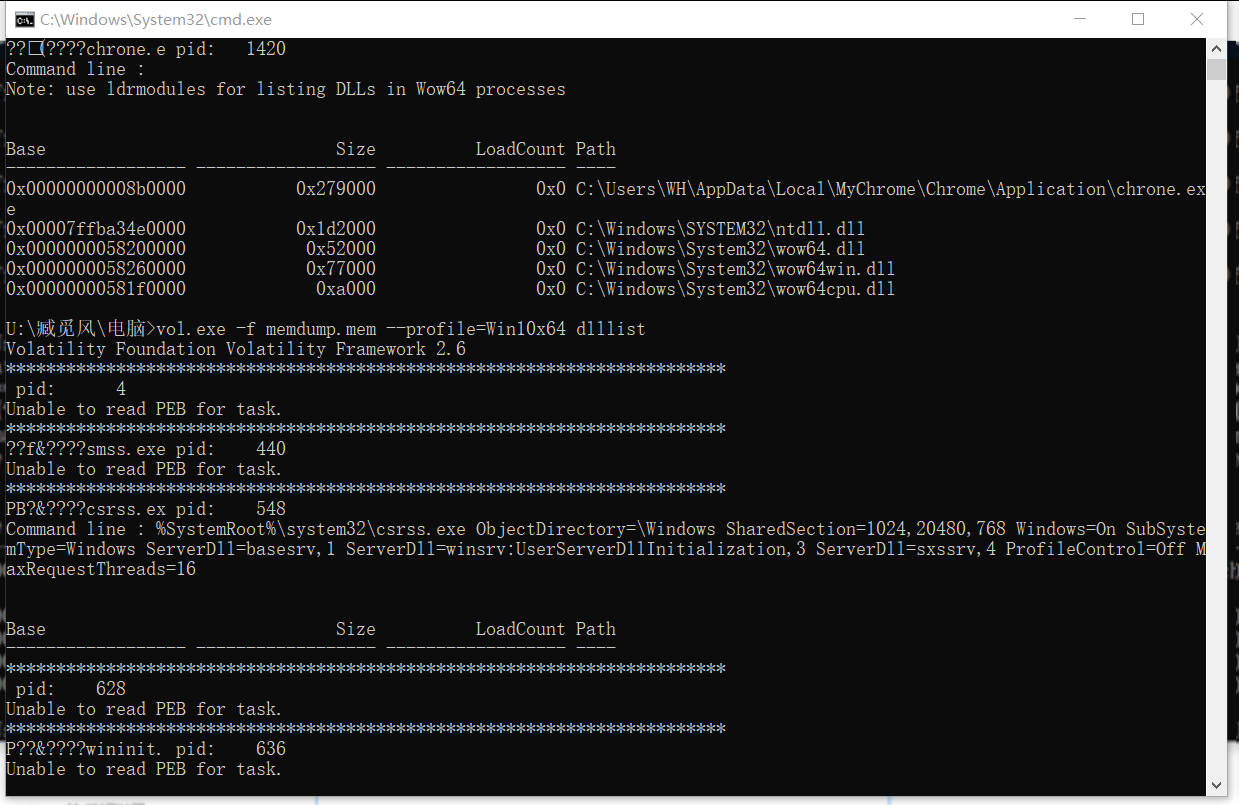The width and height of the screenshot is (1239, 805).
Task: Click size value 0x77000
Action: pos(341,269)
